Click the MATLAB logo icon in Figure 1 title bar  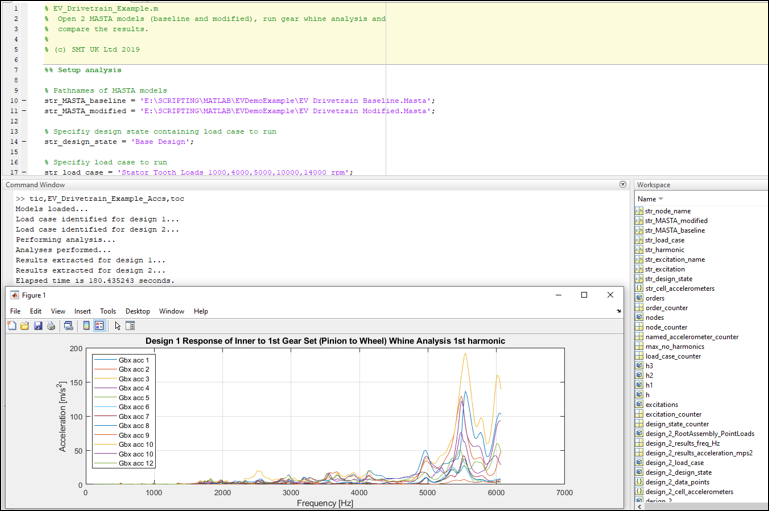pos(14,296)
